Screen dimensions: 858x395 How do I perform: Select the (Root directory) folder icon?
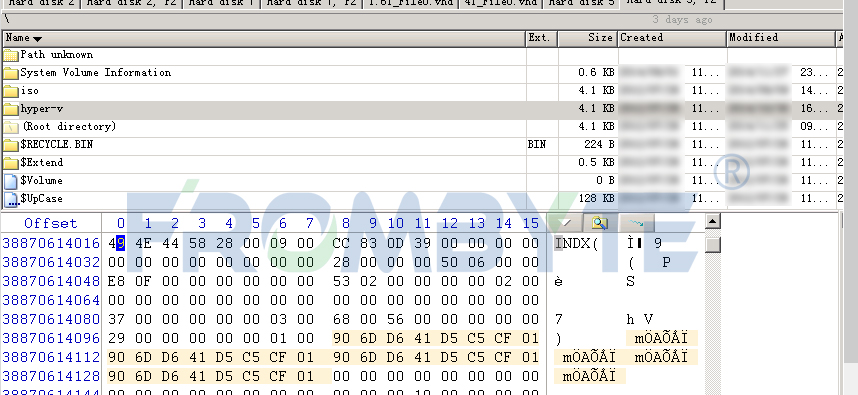tap(11, 127)
